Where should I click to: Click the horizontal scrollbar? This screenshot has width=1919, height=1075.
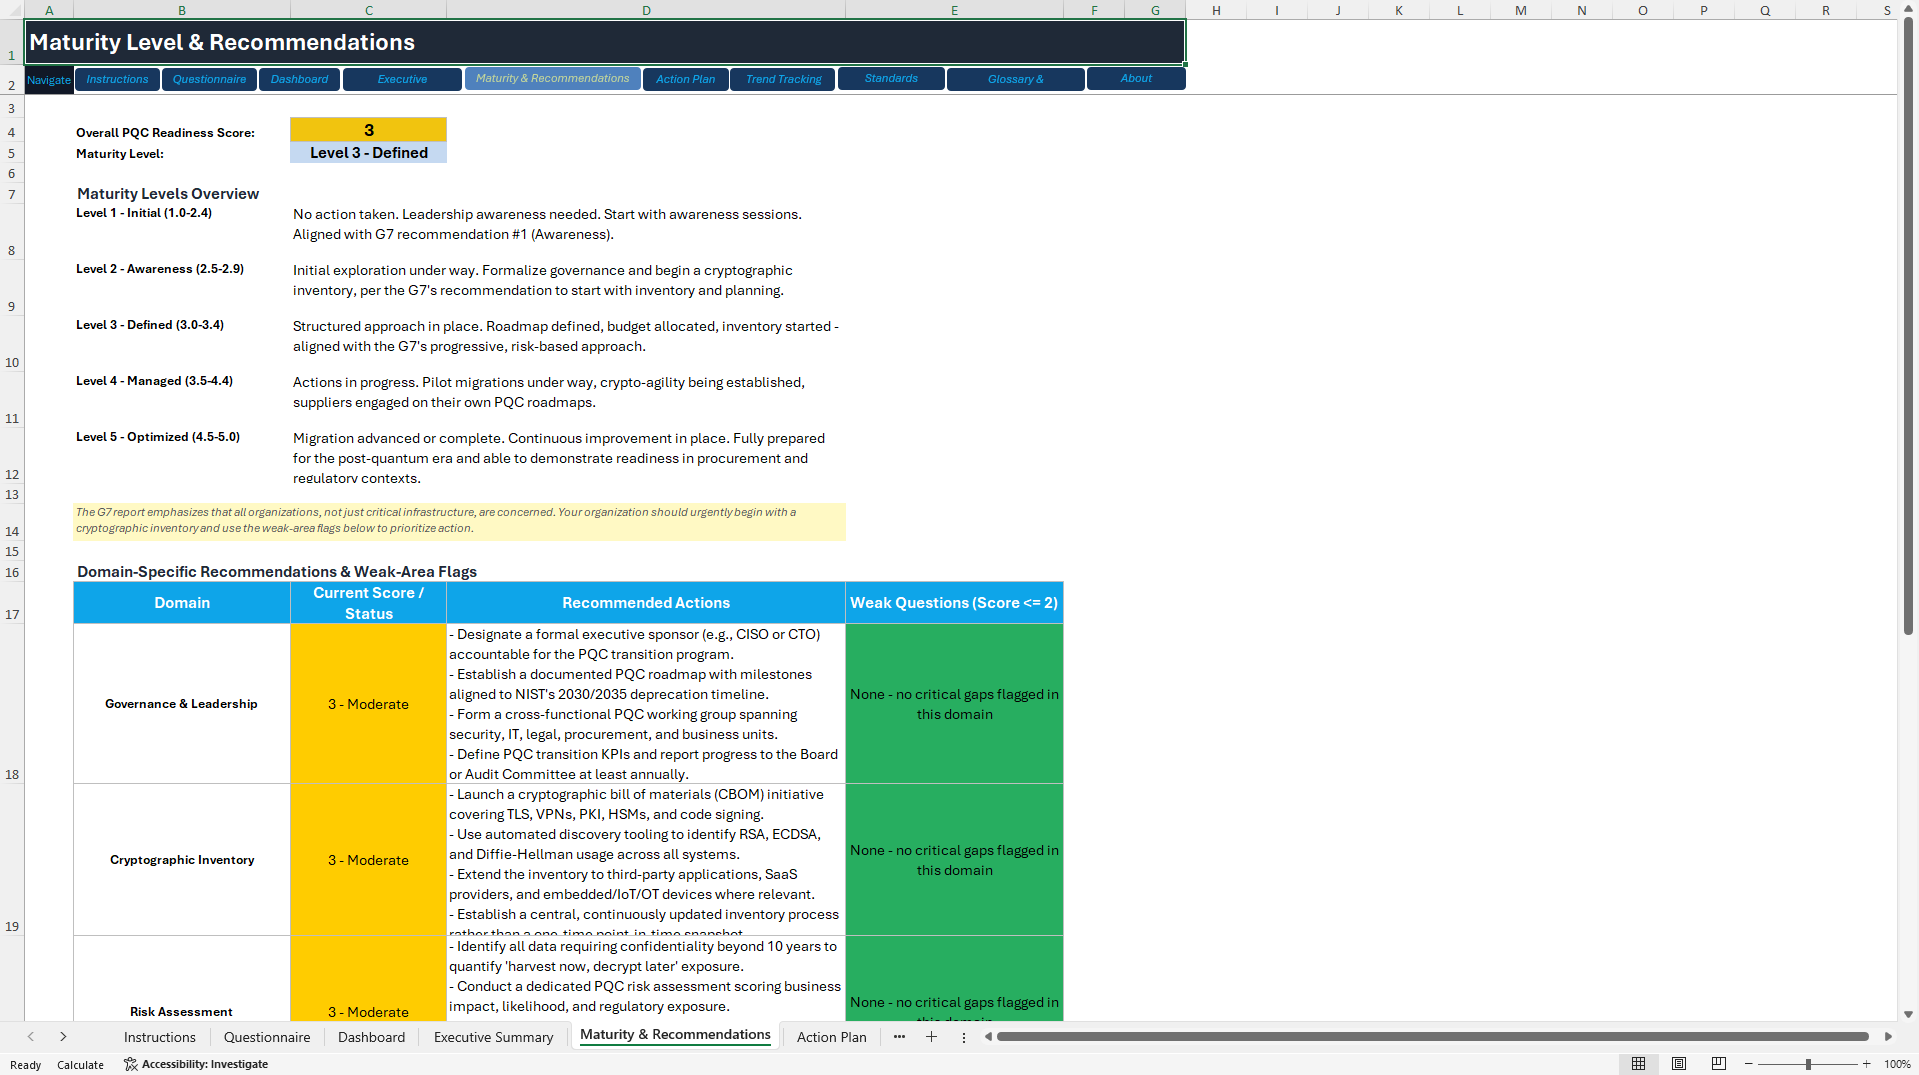(1432, 1037)
